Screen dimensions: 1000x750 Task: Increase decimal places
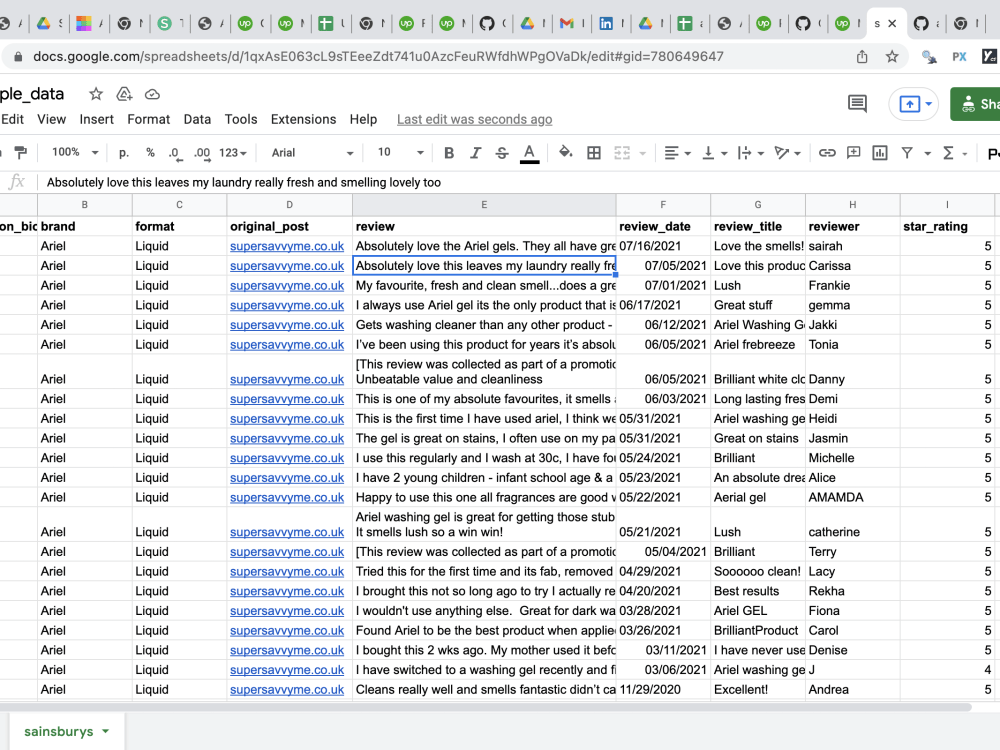(x=202, y=153)
